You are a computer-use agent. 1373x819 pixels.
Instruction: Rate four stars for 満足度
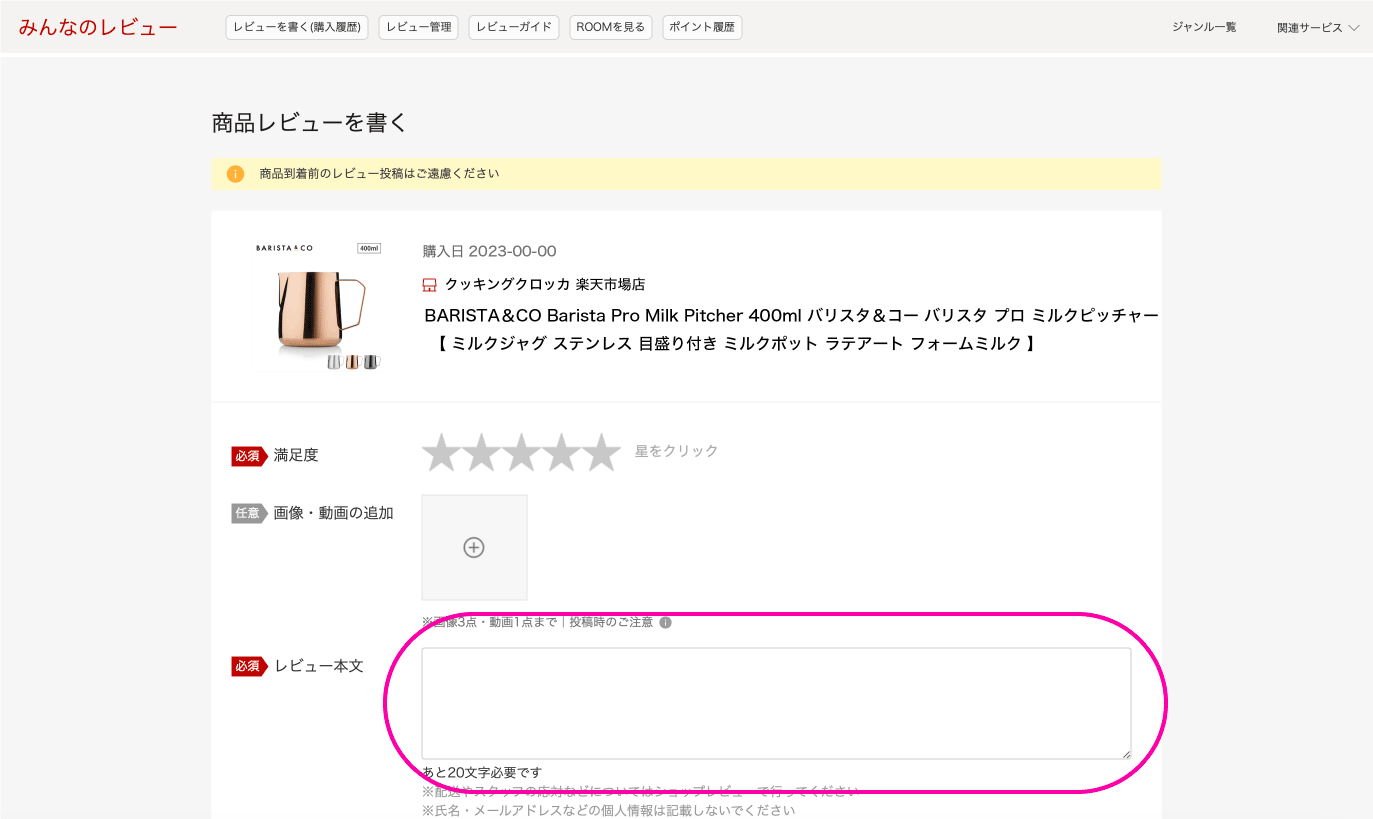pos(561,453)
